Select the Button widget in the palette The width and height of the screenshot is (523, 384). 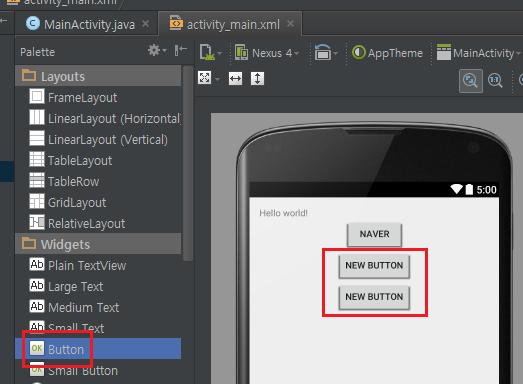(98, 349)
